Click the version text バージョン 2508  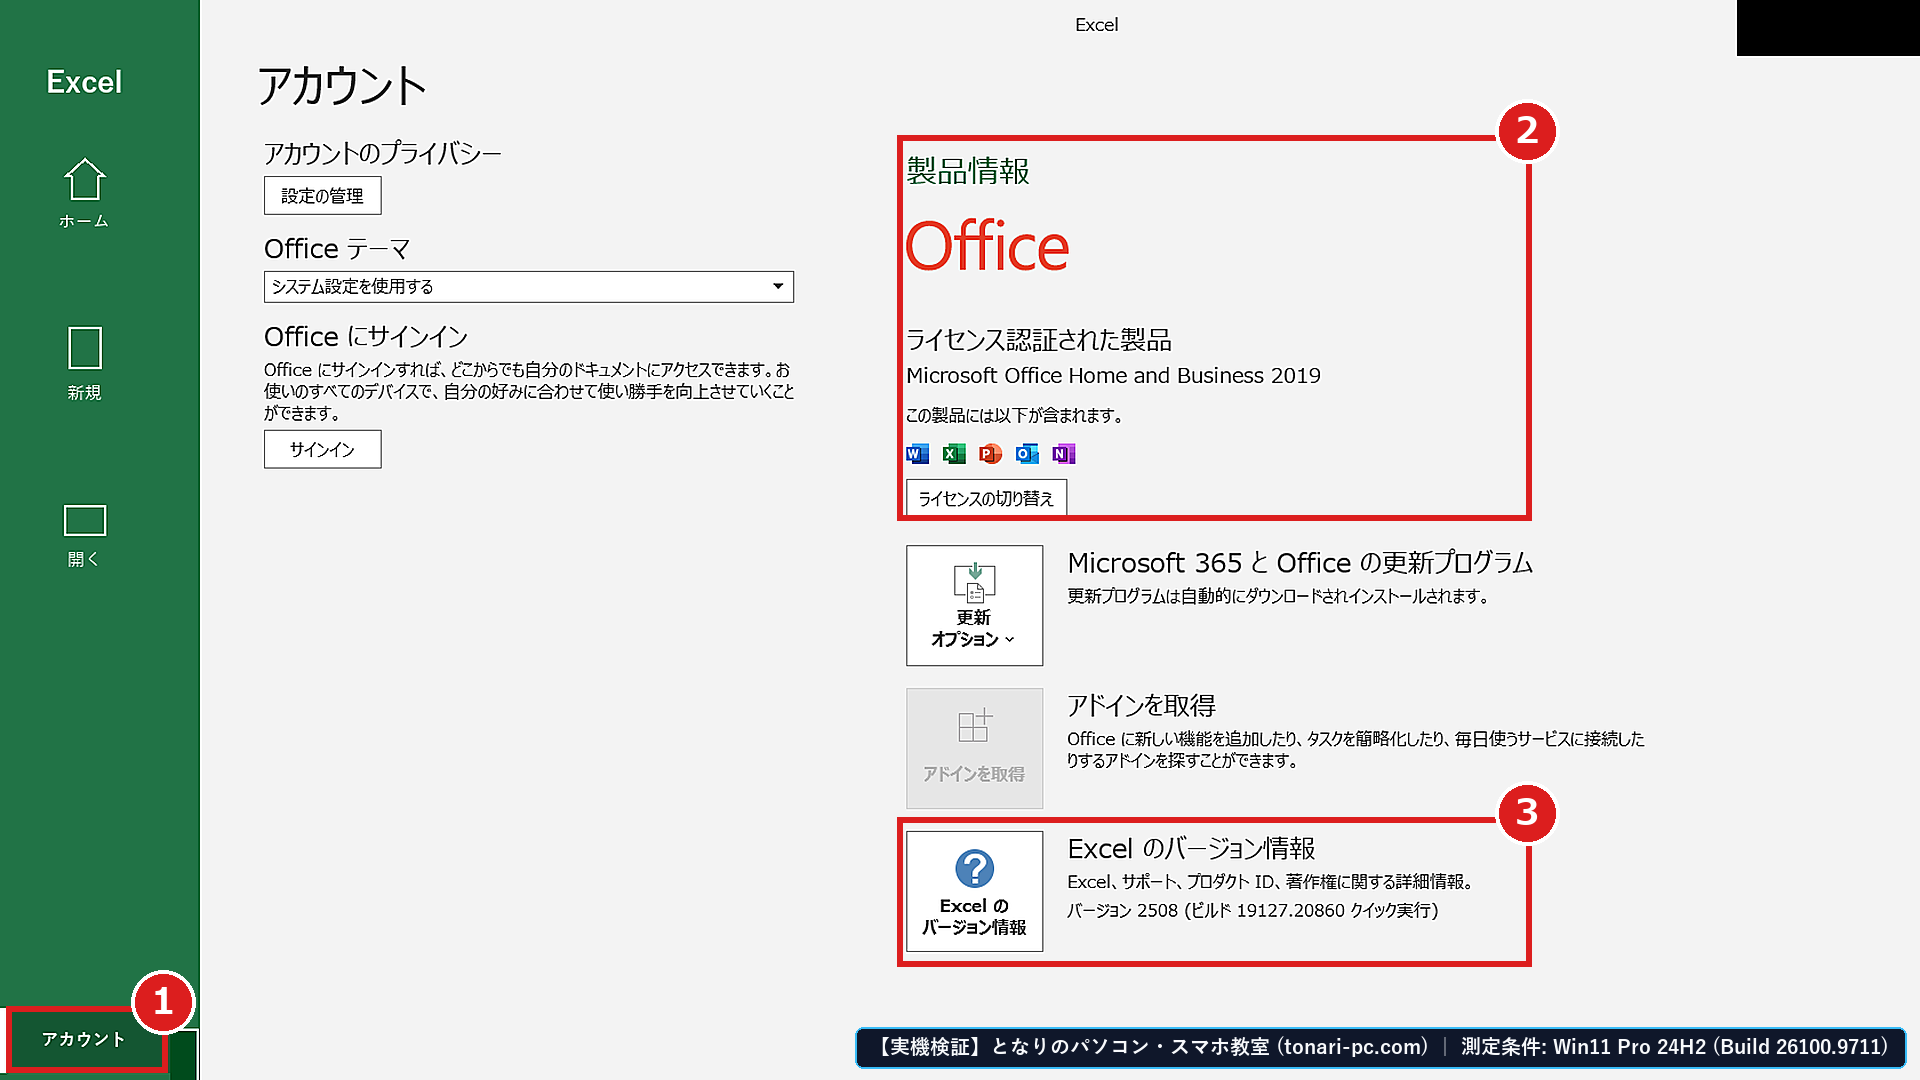coord(1252,911)
